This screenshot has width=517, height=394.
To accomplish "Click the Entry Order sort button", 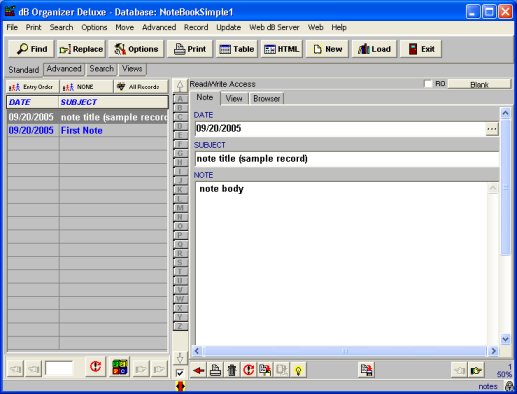I will 33,87.
